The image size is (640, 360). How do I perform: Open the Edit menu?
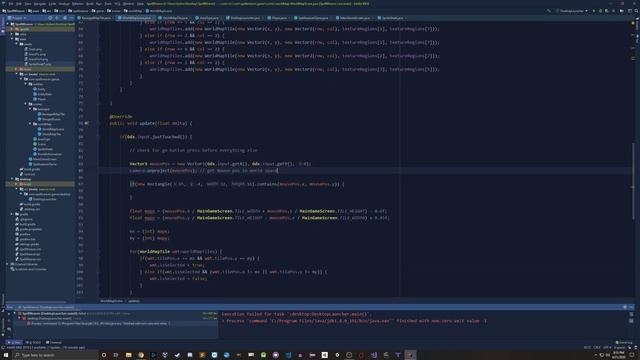coord(18,4)
